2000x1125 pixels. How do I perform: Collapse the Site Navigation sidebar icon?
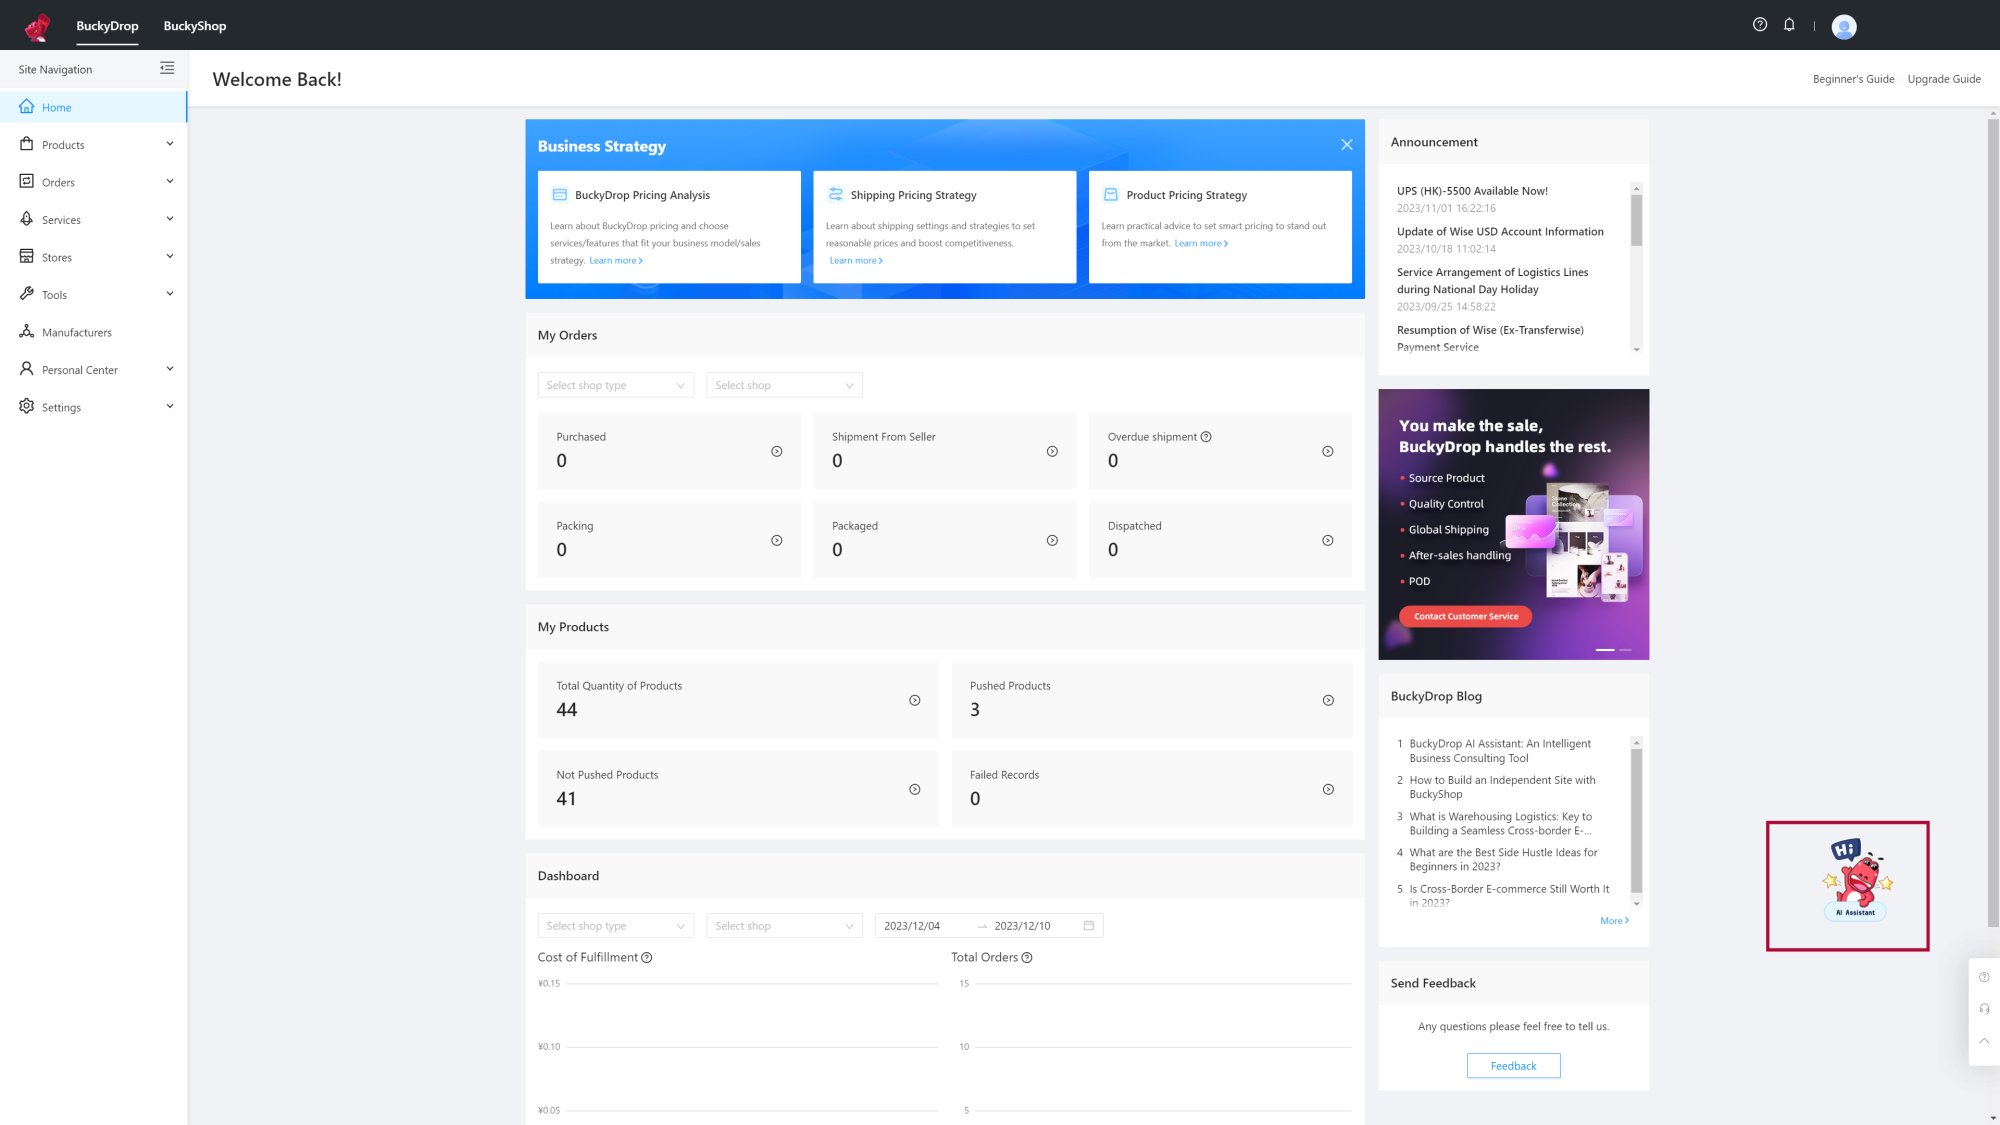click(x=167, y=68)
